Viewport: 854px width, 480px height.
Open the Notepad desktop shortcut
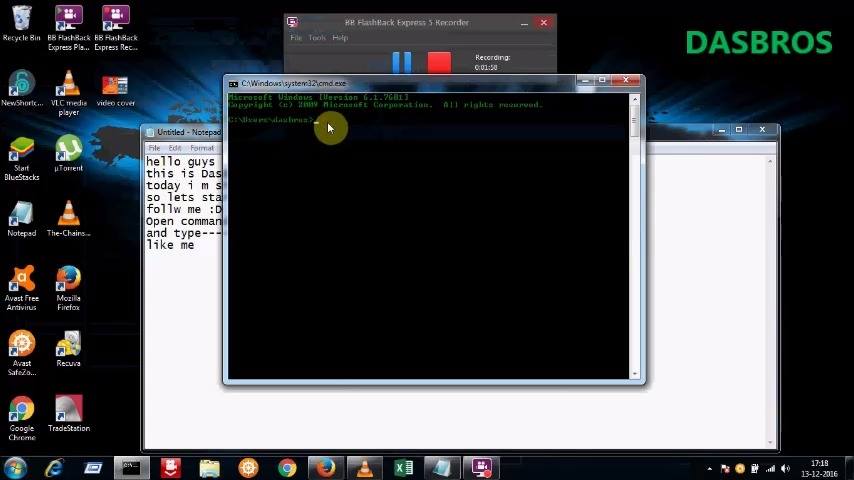coord(22,218)
